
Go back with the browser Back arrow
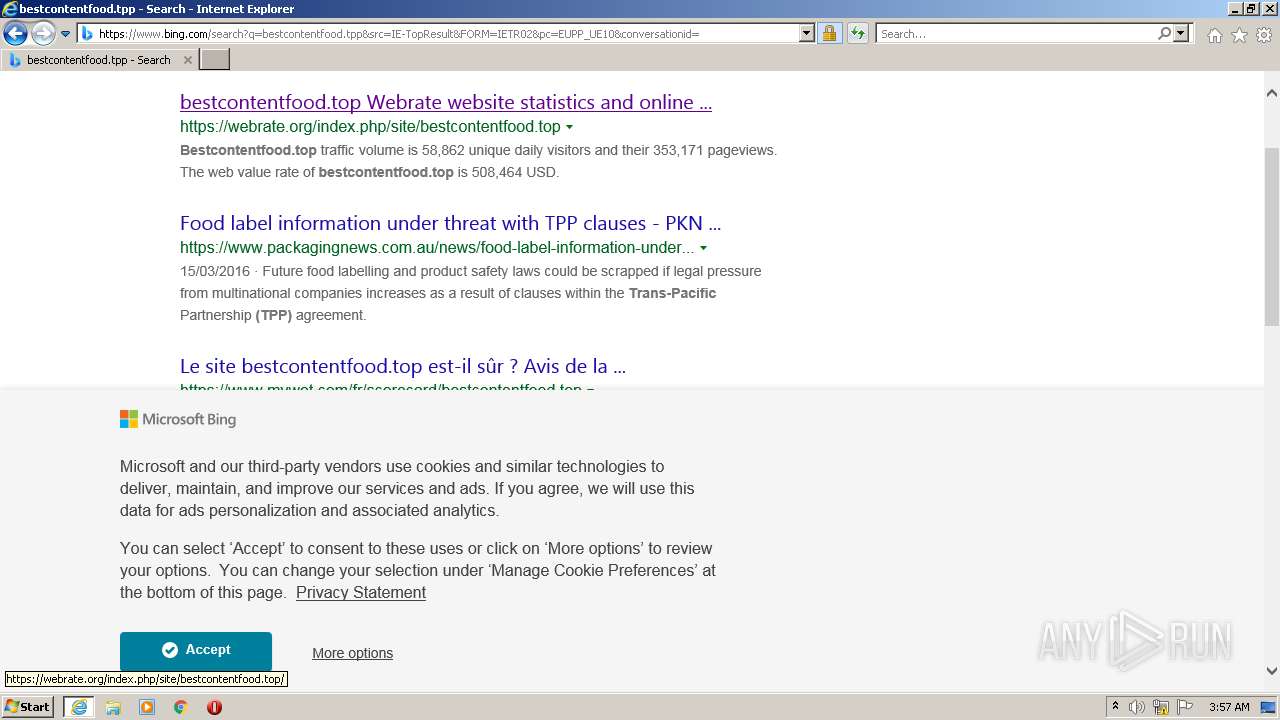15,34
